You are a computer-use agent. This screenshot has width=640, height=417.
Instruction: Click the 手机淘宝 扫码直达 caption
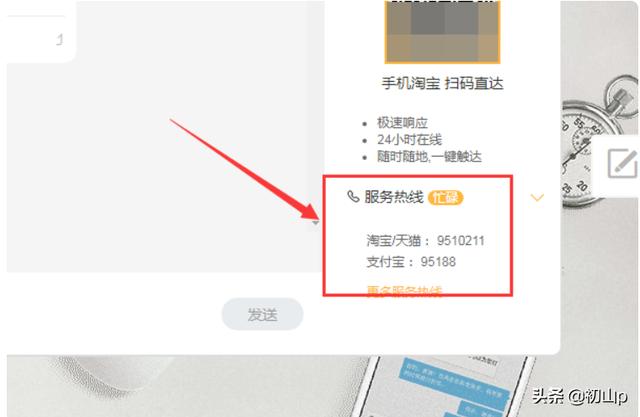click(x=442, y=83)
